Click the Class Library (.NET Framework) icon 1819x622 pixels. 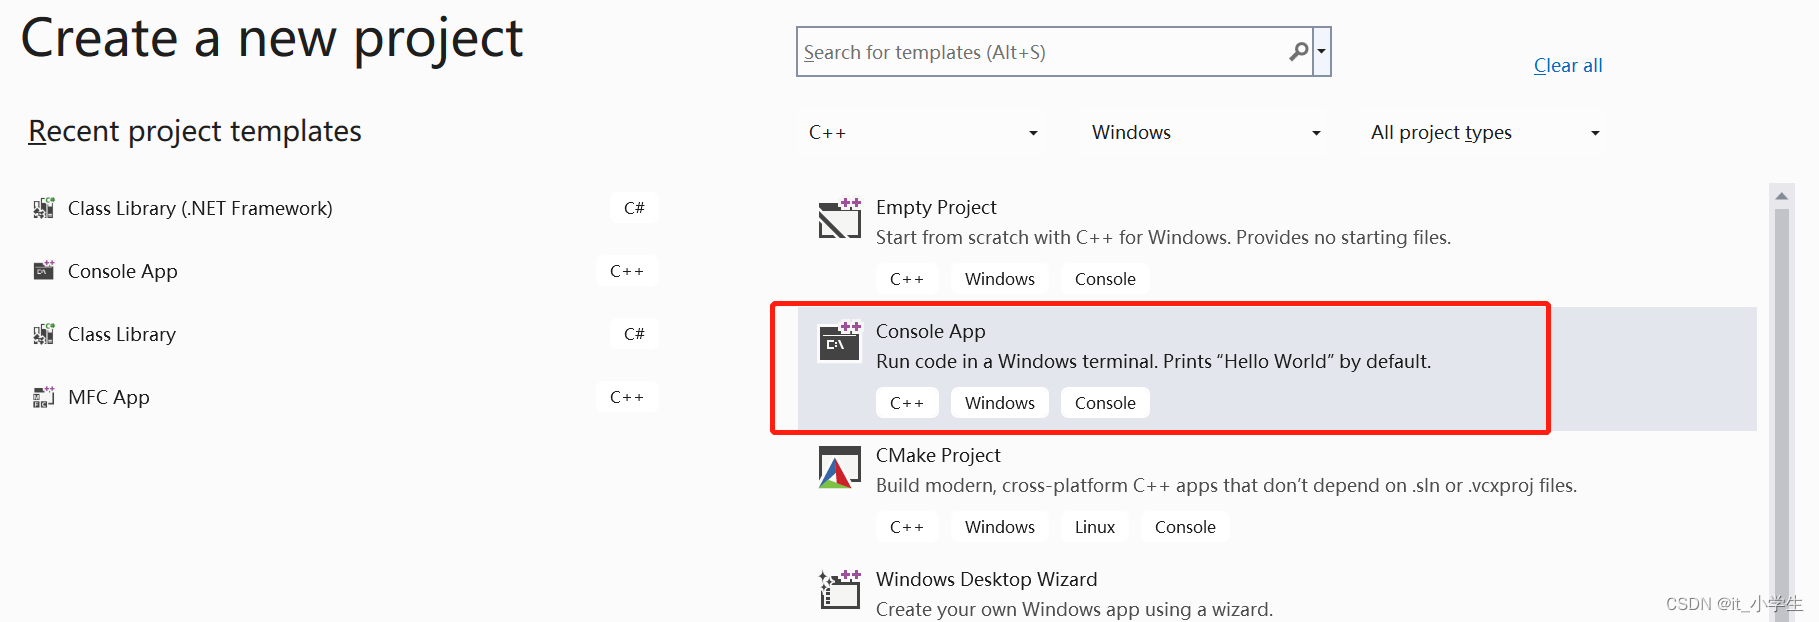pos(43,207)
